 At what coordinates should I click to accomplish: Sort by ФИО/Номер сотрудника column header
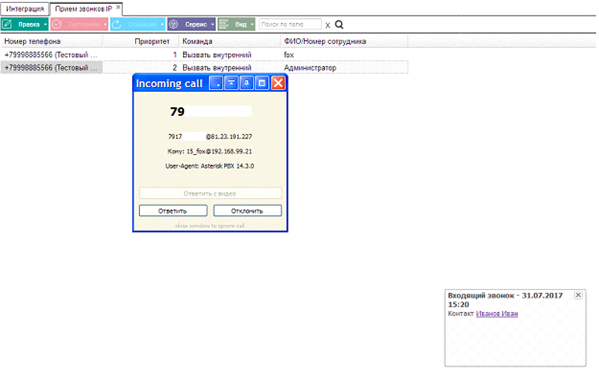[344, 41]
